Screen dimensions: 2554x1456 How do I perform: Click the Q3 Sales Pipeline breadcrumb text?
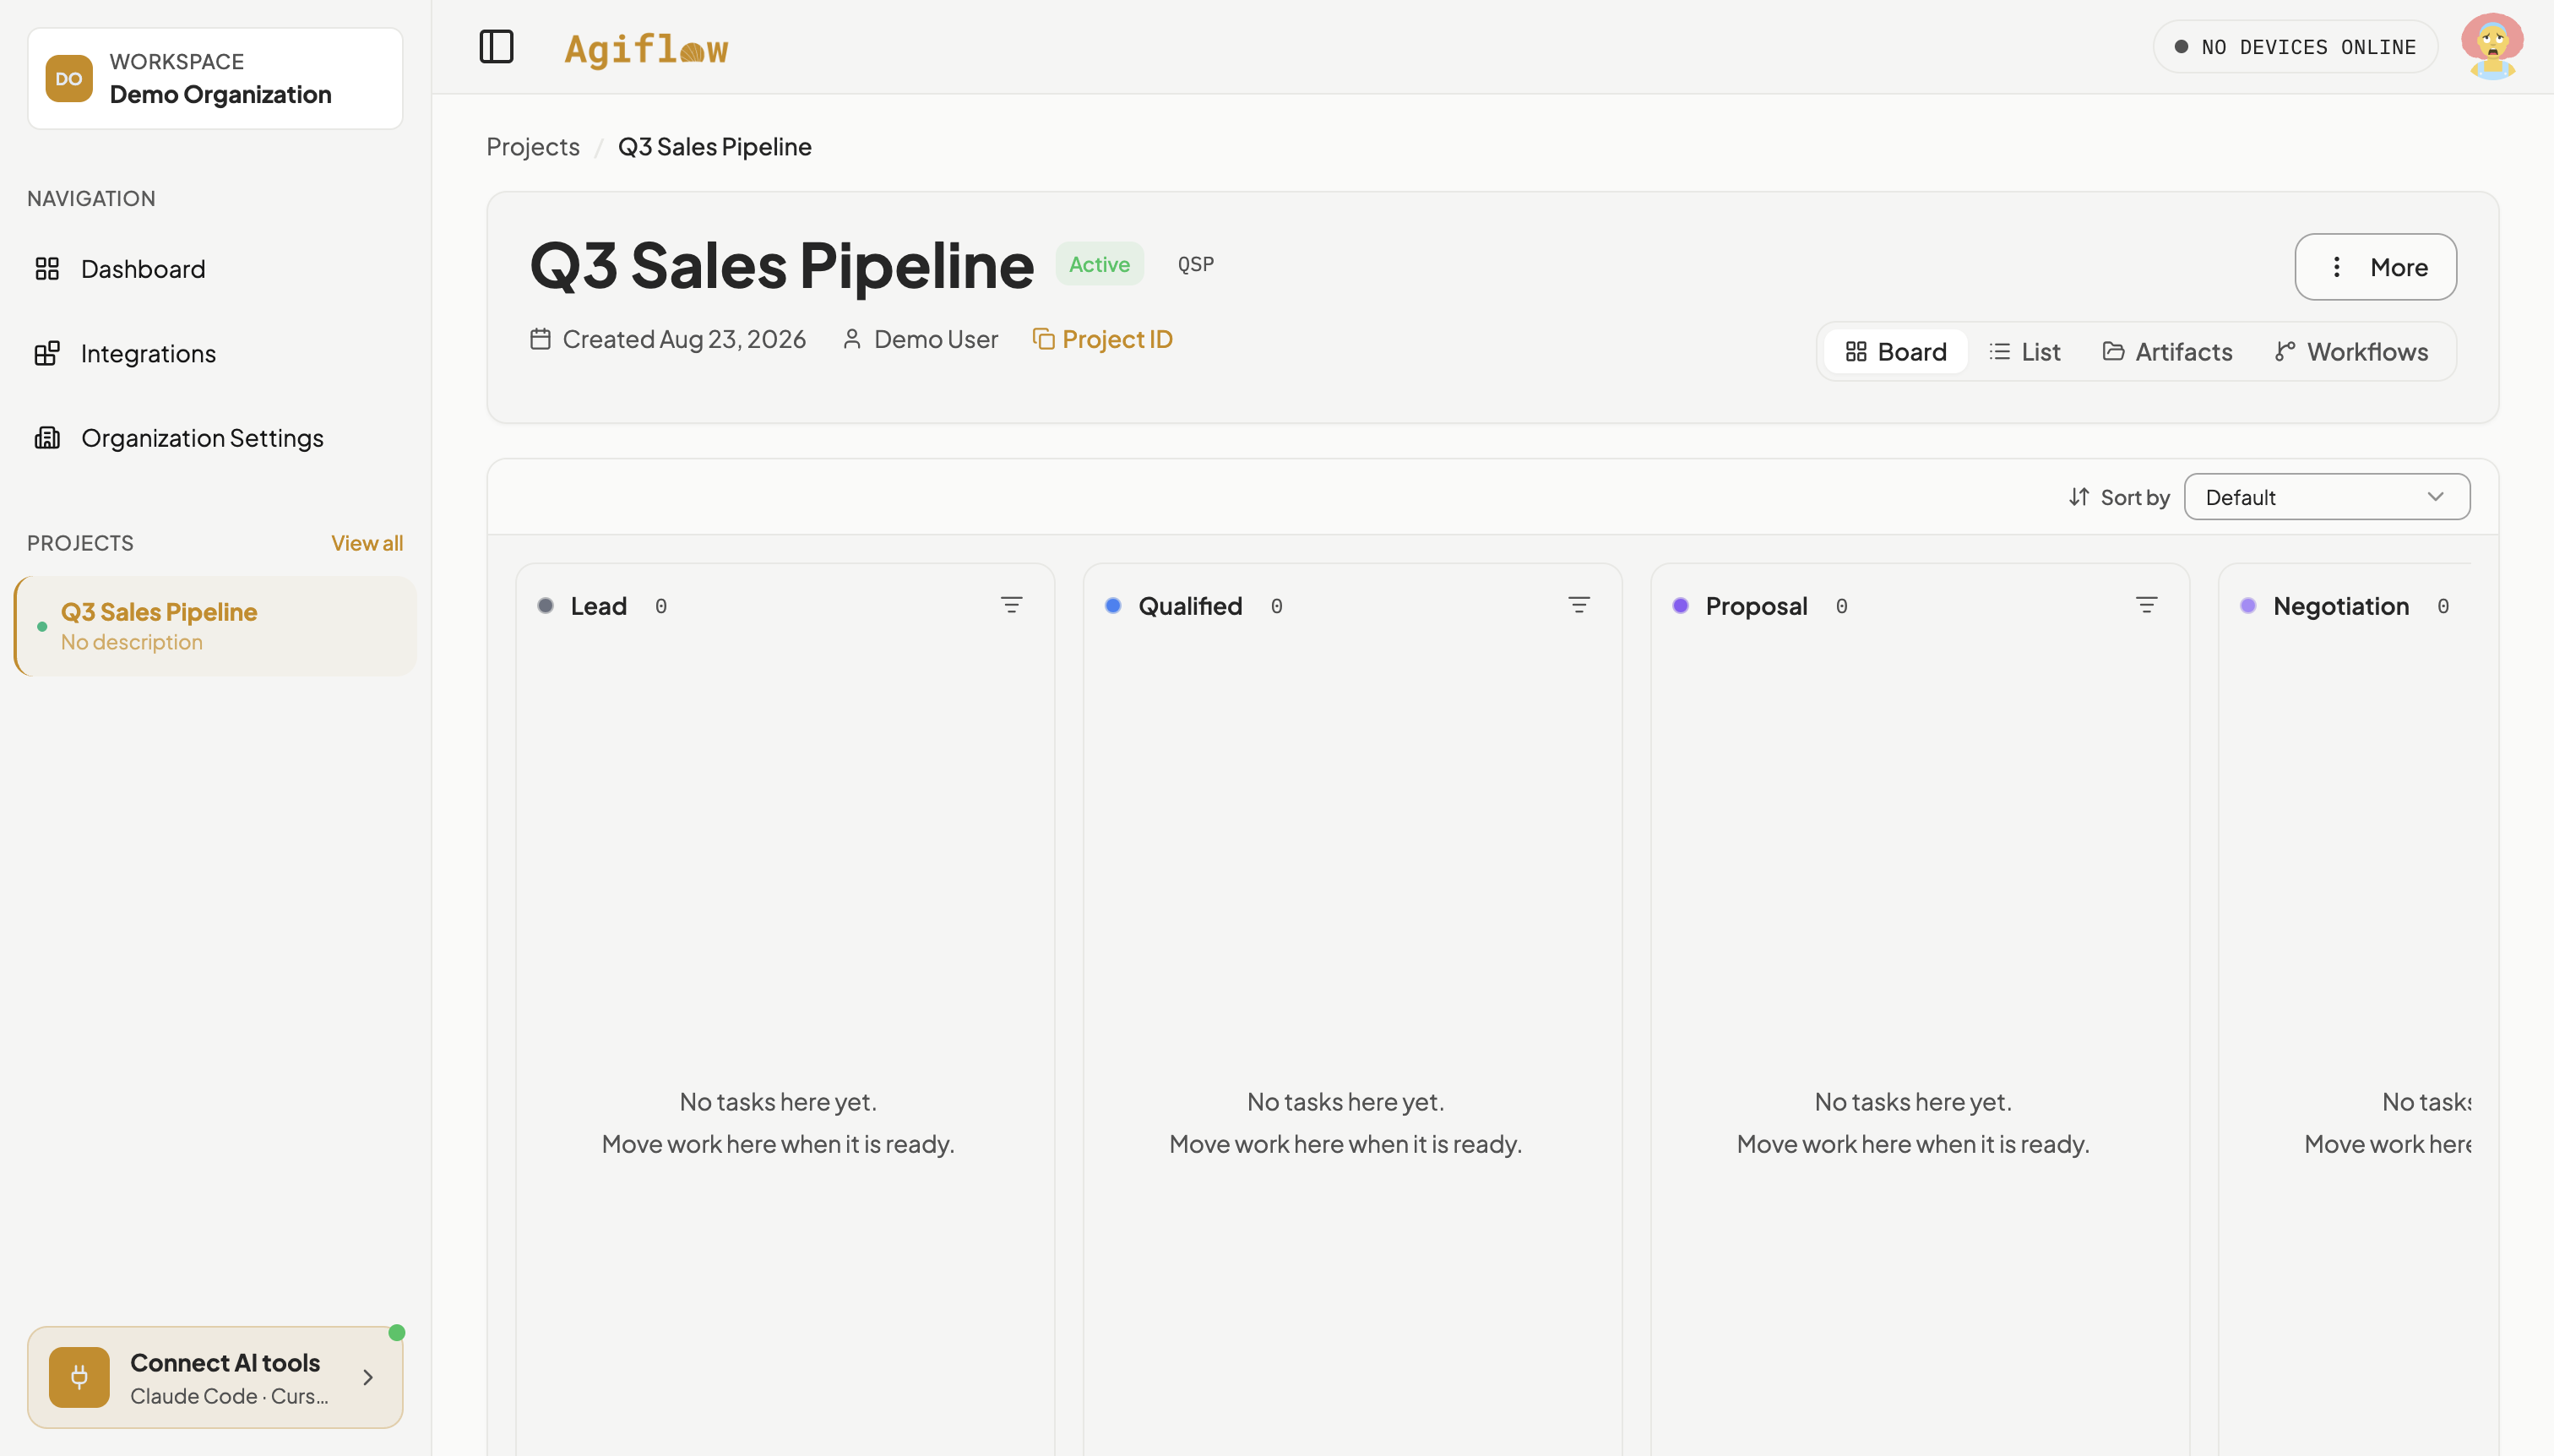tap(714, 147)
